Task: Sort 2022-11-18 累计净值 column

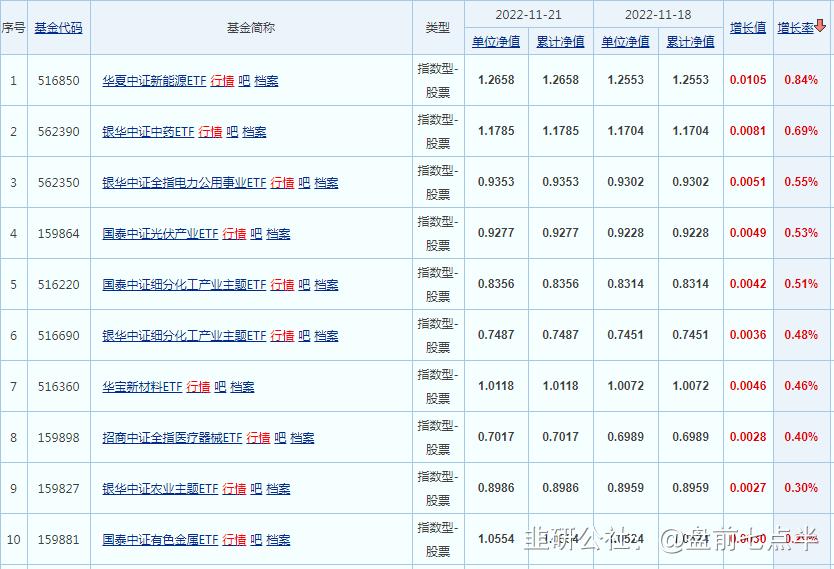Action: coord(690,41)
